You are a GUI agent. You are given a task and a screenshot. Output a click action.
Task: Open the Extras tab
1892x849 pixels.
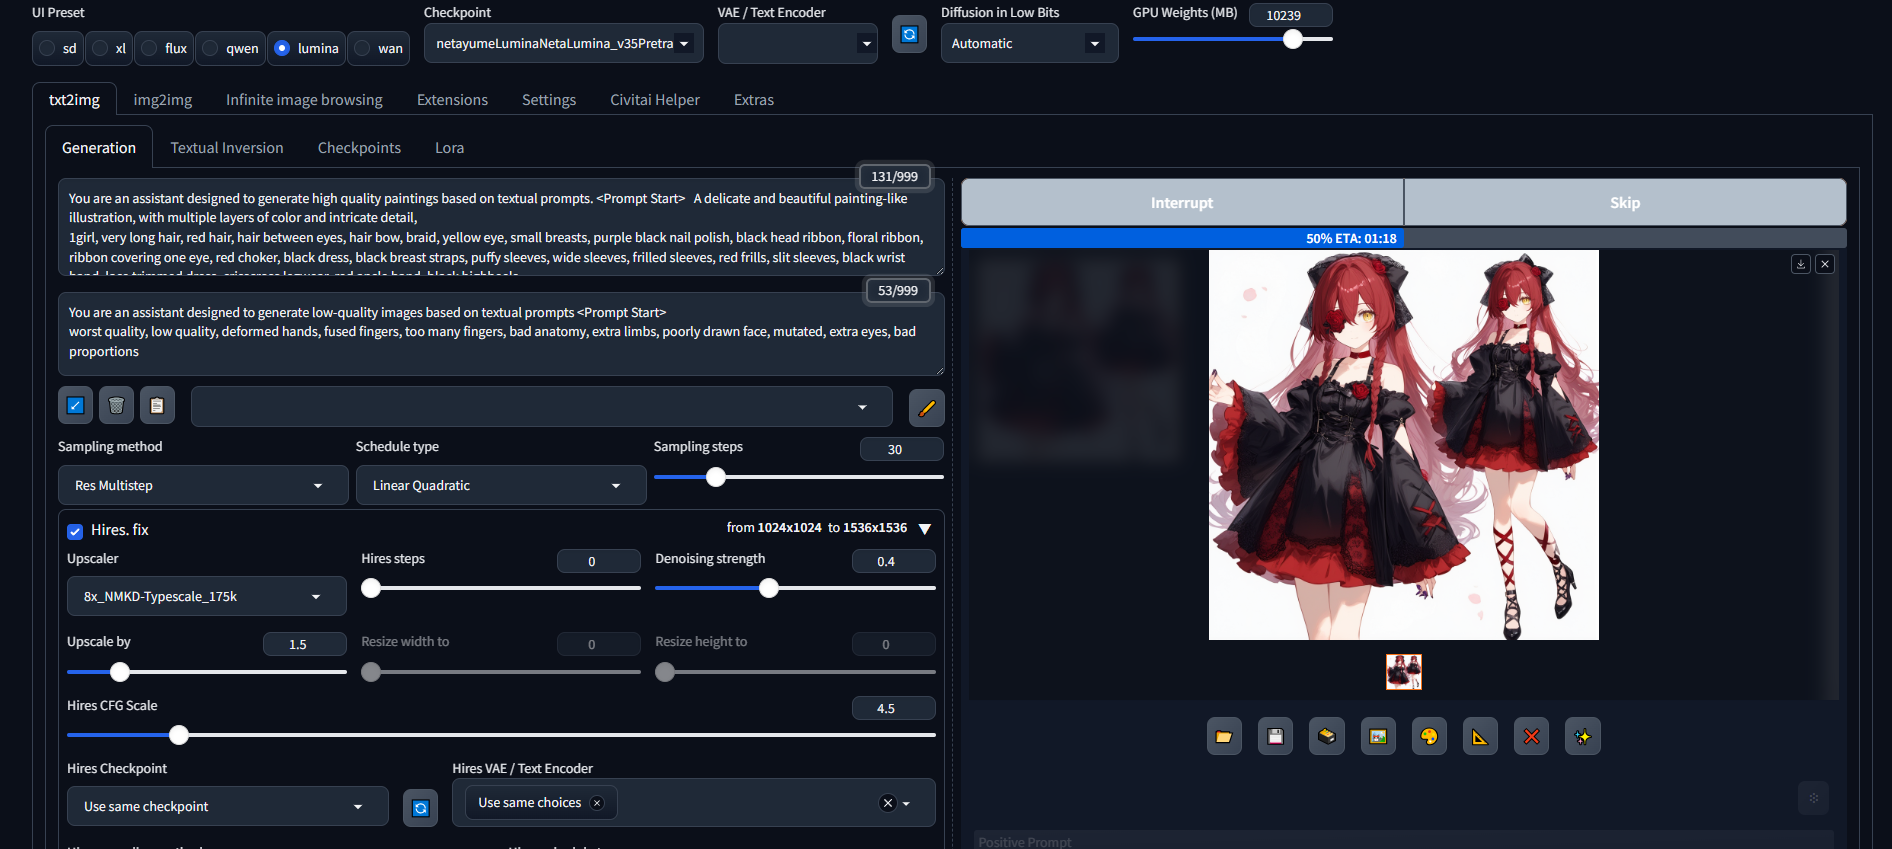point(754,100)
